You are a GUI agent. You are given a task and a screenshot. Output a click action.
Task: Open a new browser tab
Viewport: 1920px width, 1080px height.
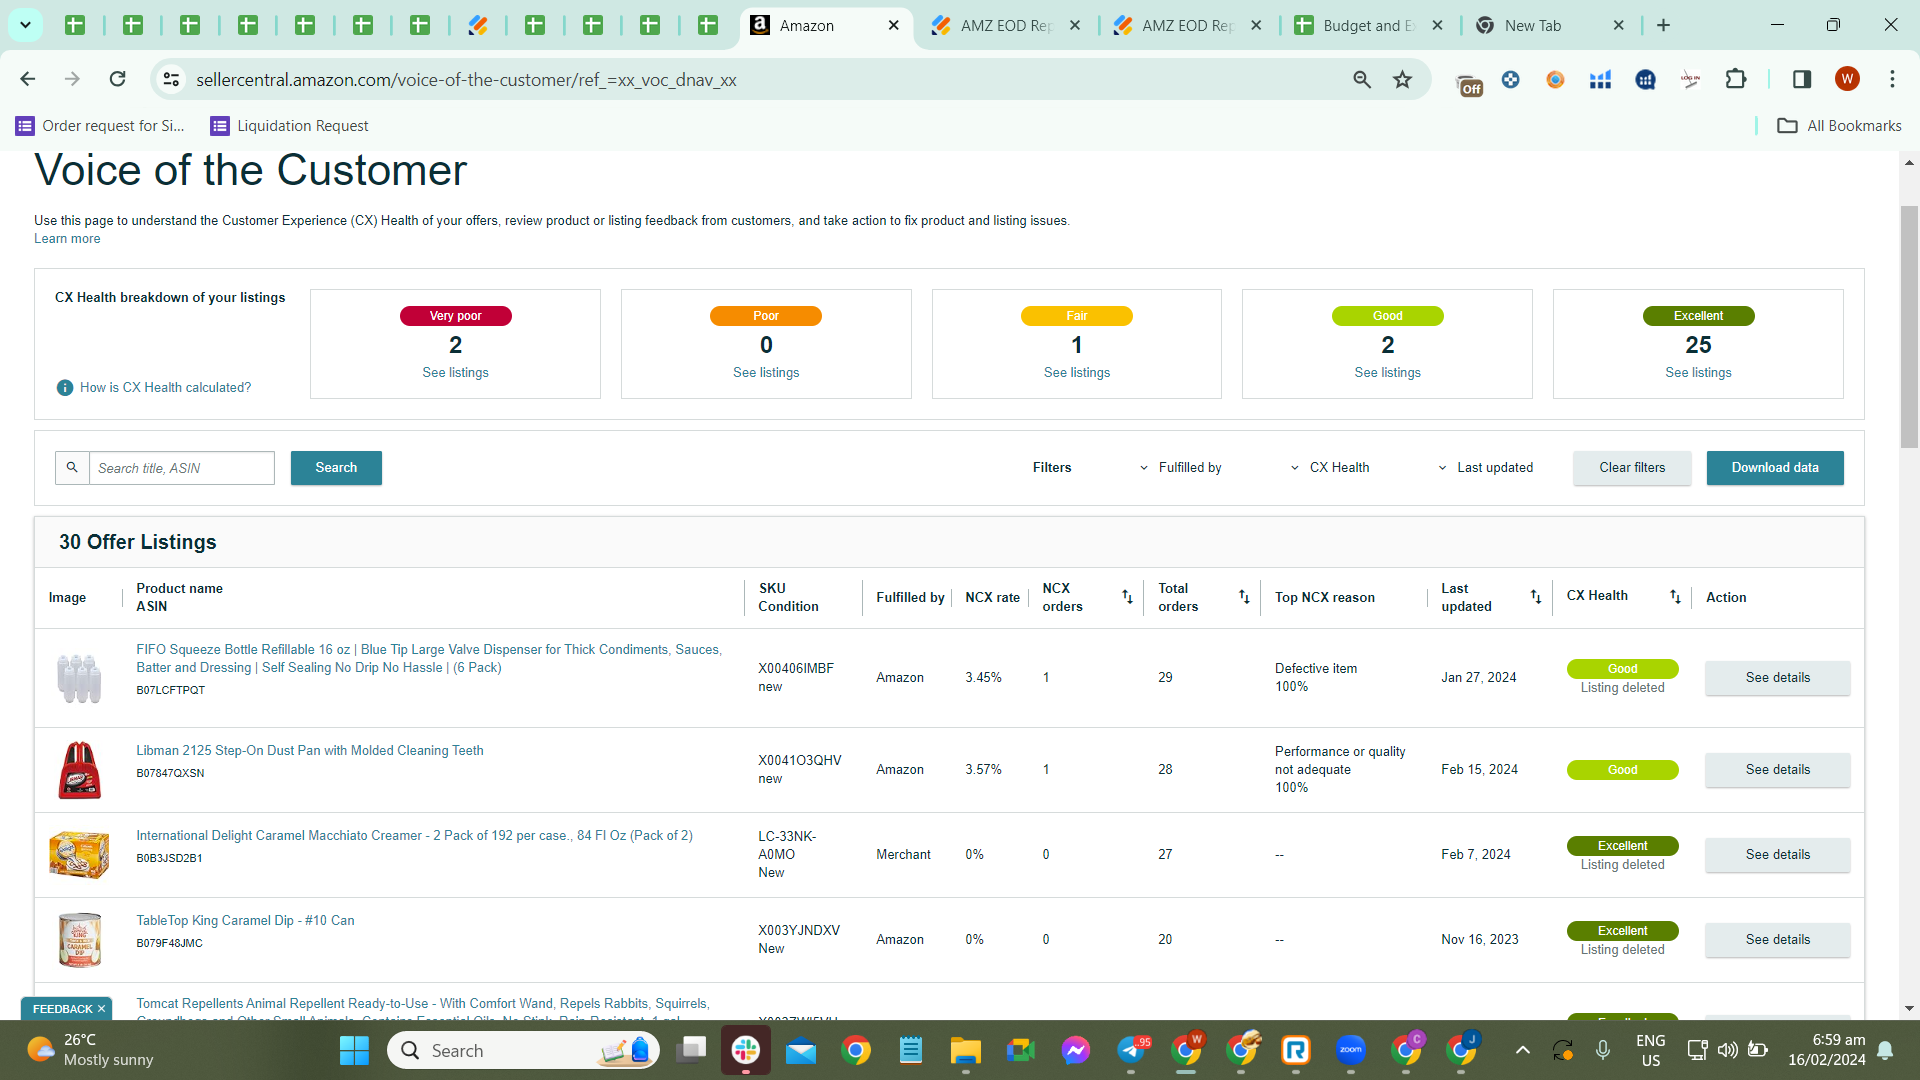tap(1663, 25)
